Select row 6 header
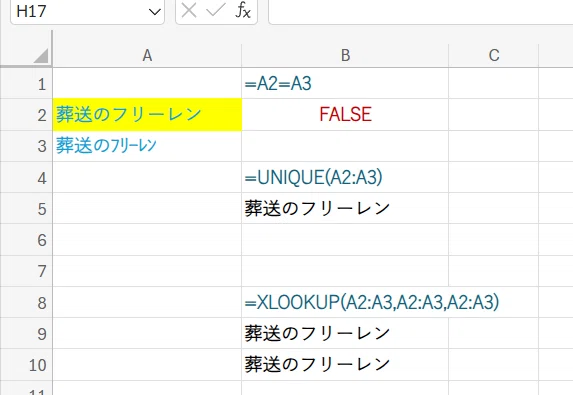The image size is (573, 395). 26,240
